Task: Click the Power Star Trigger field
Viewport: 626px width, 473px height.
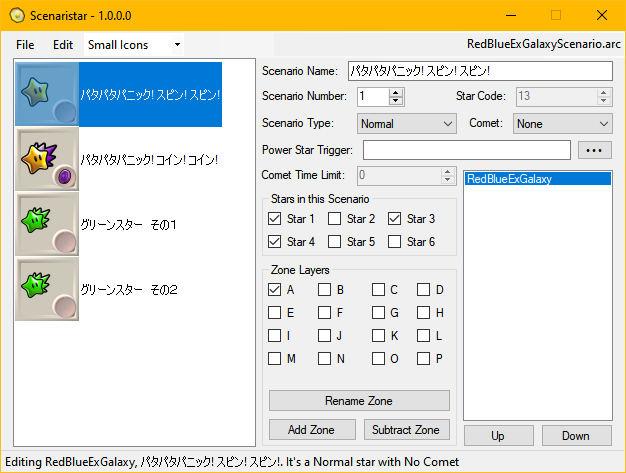Action: point(466,150)
